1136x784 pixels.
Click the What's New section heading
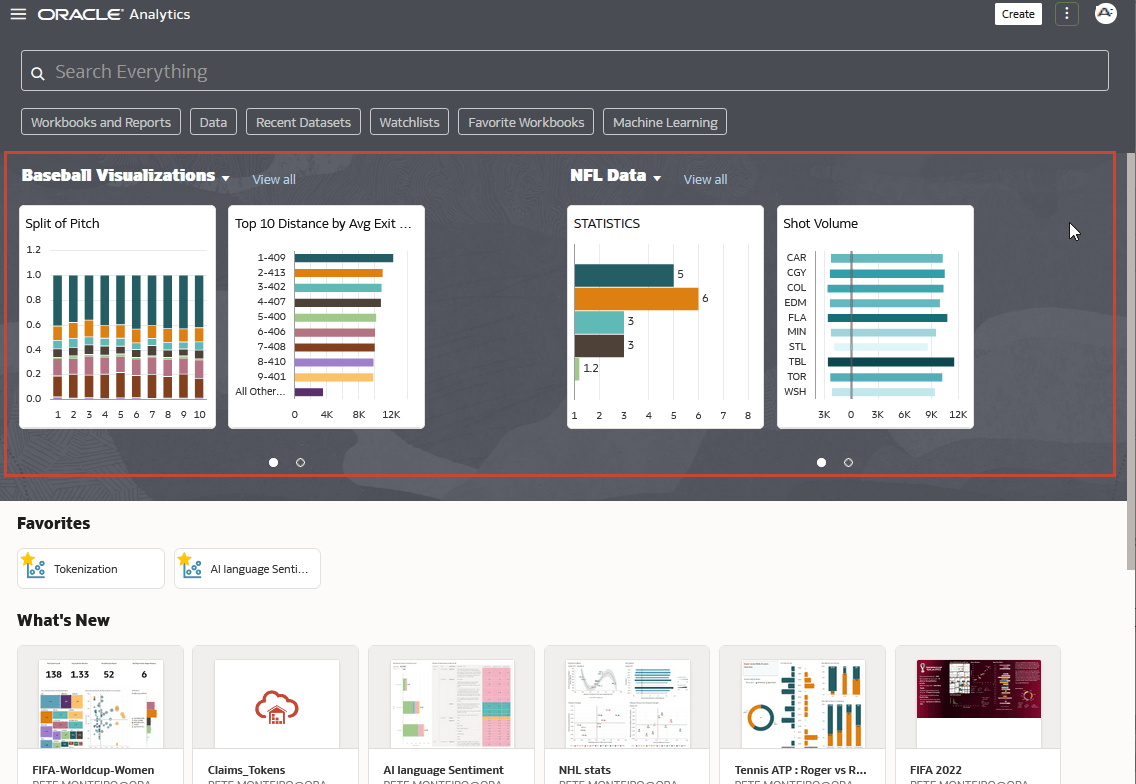click(63, 620)
